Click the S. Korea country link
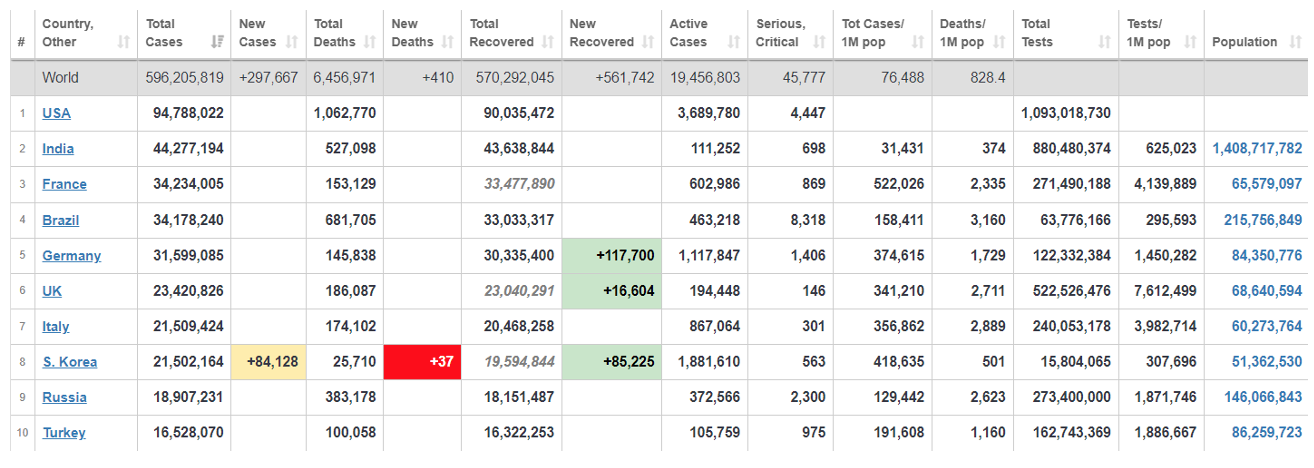Screen dimensions: 1314x468 [69, 362]
